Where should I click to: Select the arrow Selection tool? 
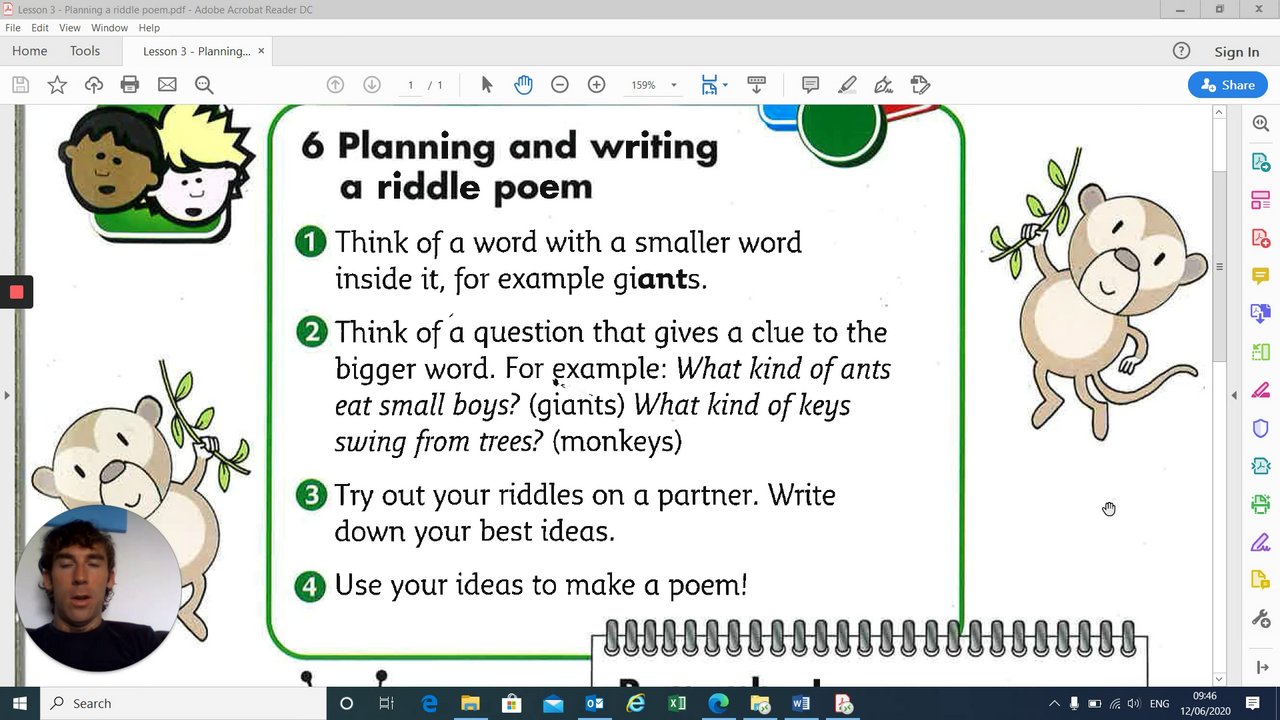[487, 85]
